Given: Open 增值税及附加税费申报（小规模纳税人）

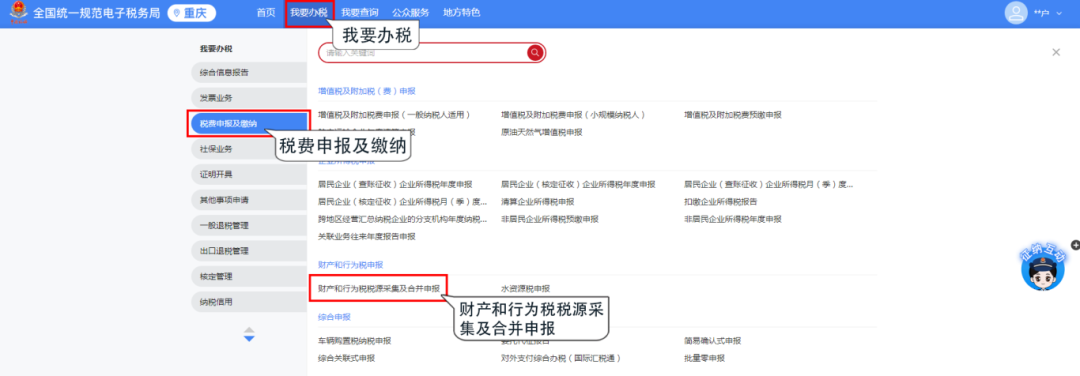Looking at the screenshot, I should tap(573, 115).
